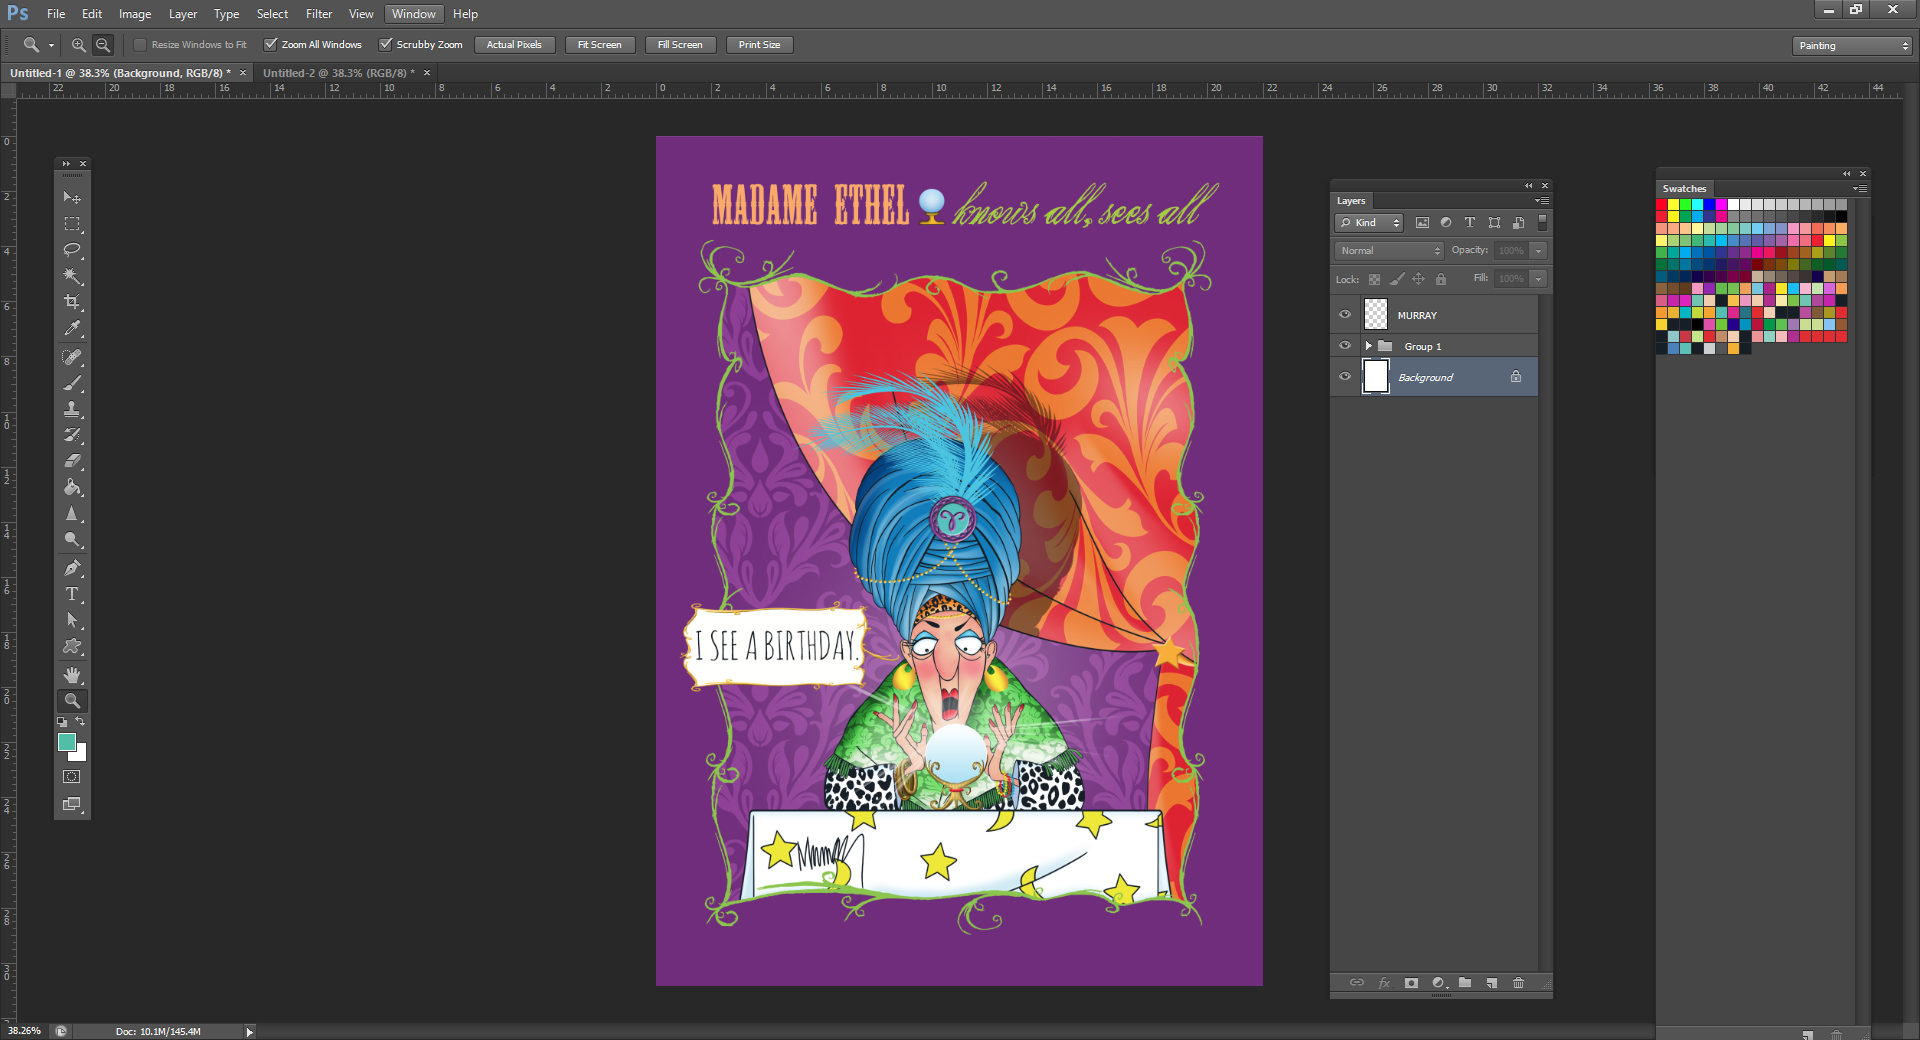Viewport: 1920px width, 1040px height.
Task: Create a new group folder
Action: click(x=1465, y=983)
